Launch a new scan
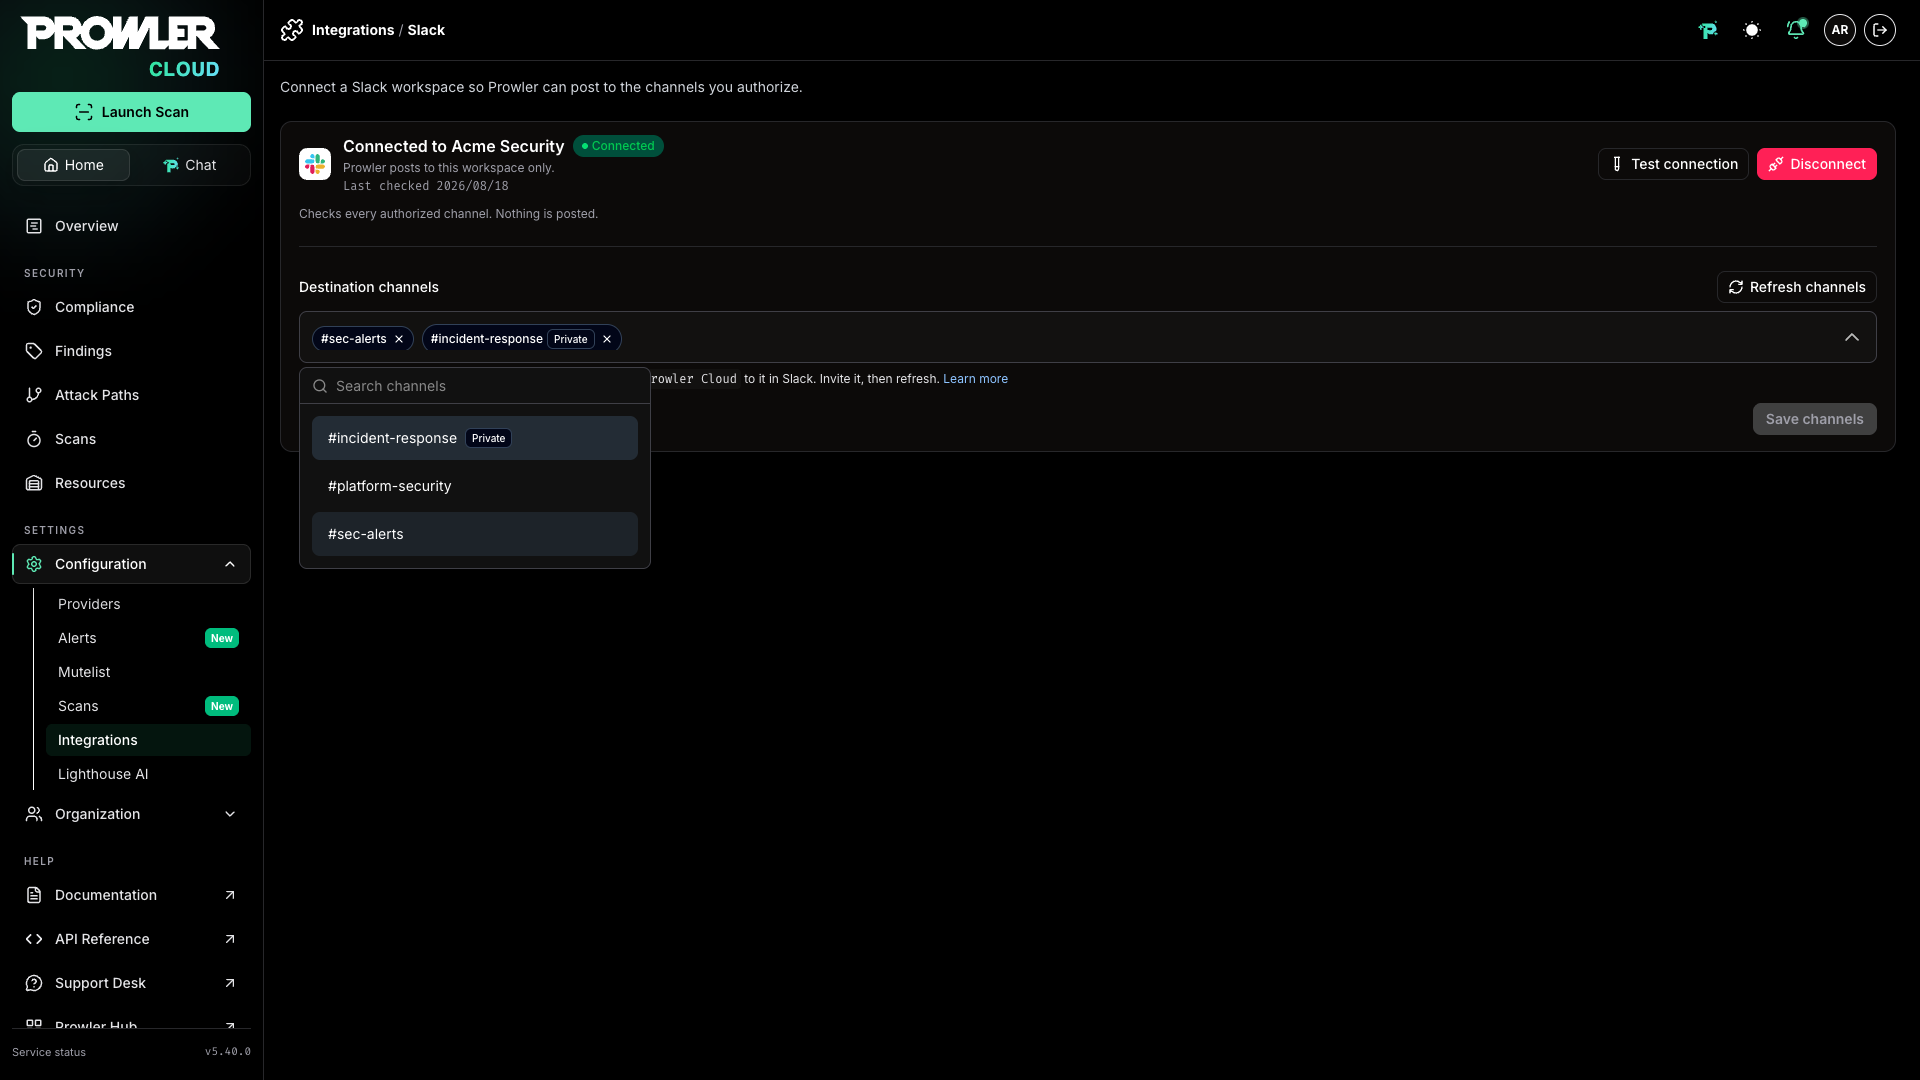1920x1080 pixels. 131,112
